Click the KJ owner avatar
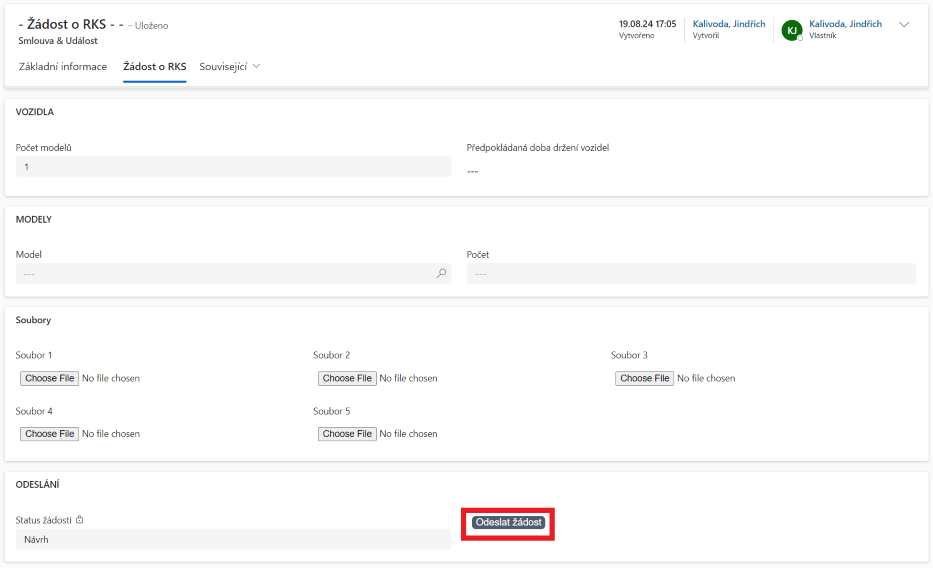The height and width of the screenshot is (568, 933). [791, 30]
